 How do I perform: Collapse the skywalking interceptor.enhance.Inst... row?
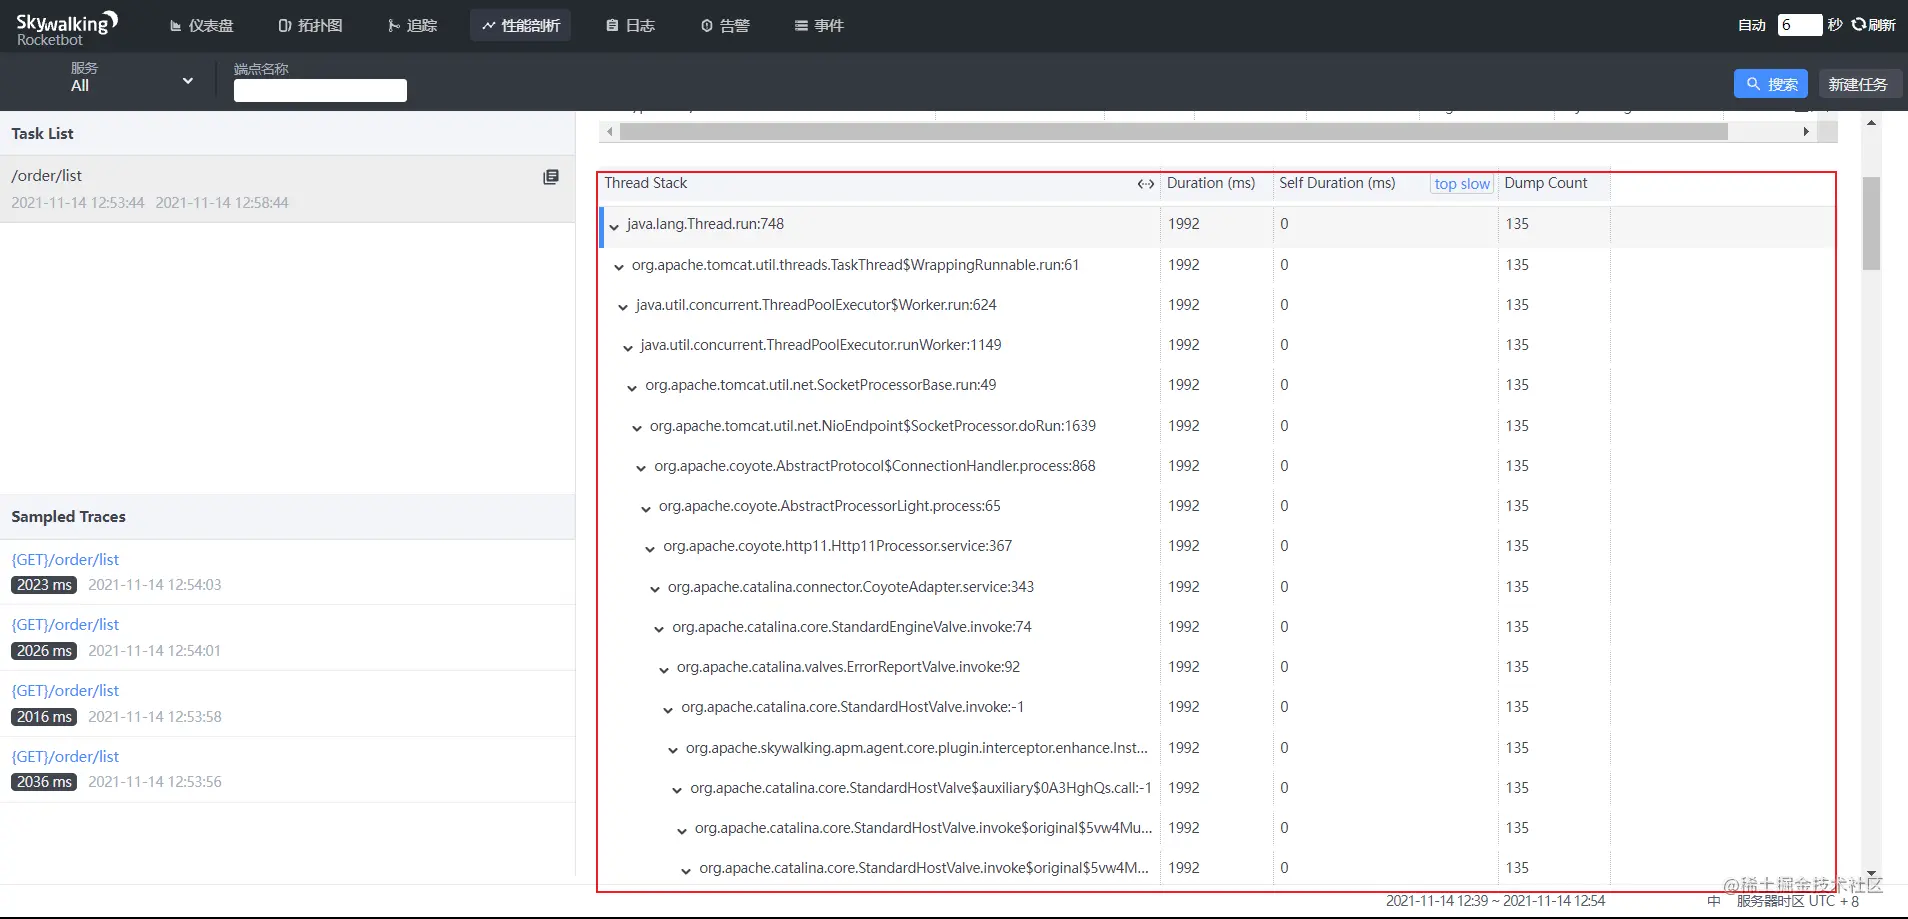pyautogui.click(x=673, y=750)
